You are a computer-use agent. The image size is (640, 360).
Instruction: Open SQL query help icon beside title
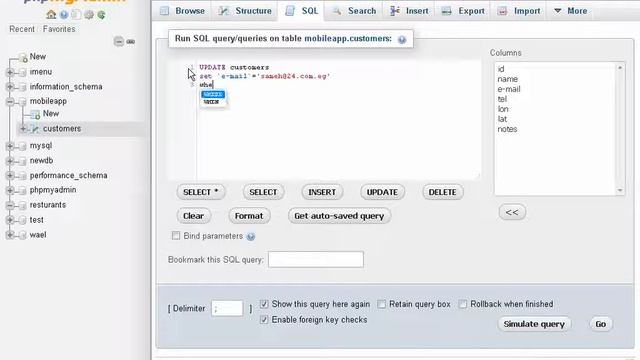click(x=402, y=40)
